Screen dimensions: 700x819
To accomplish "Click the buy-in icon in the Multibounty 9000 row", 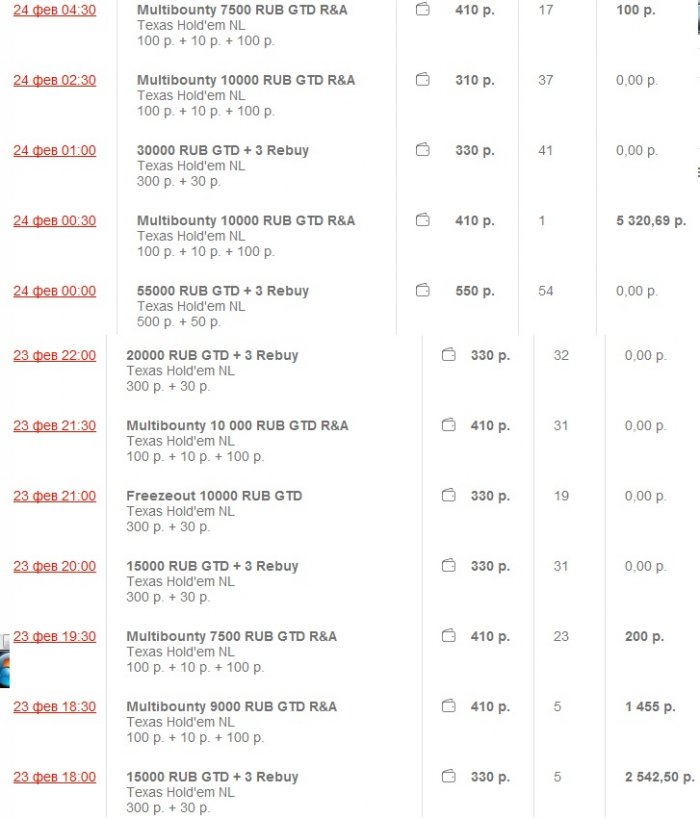I will point(449,707).
